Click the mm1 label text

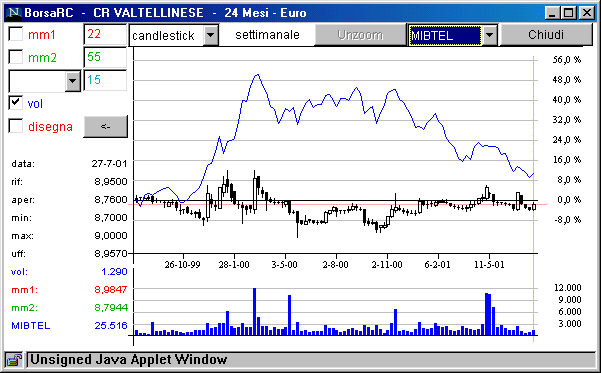coord(42,35)
